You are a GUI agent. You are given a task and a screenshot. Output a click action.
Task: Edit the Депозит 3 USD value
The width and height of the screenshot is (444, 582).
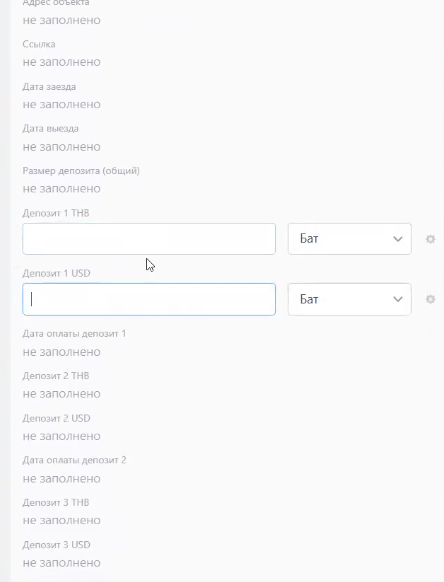pyautogui.click(x=62, y=563)
